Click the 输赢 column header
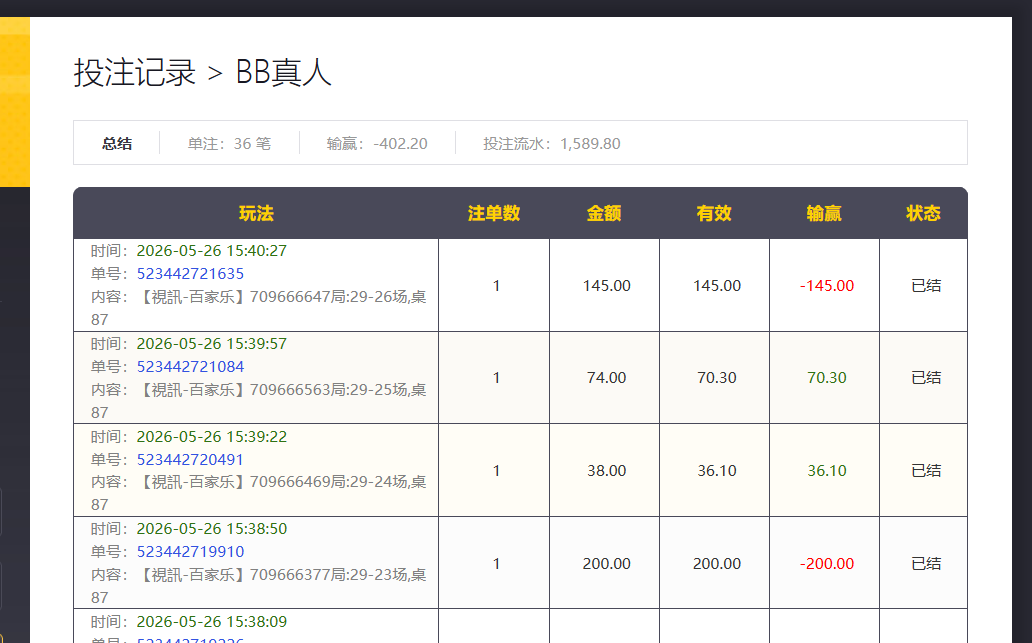 tap(824, 213)
